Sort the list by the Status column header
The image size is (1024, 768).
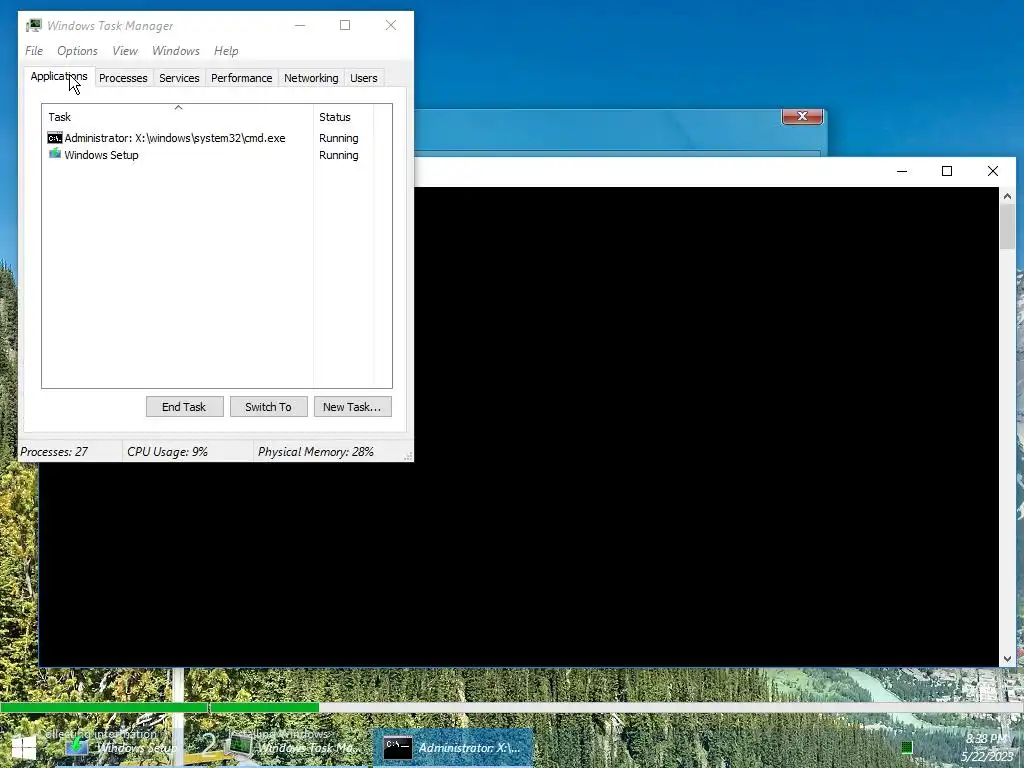pyautogui.click(x=344, y=117)
